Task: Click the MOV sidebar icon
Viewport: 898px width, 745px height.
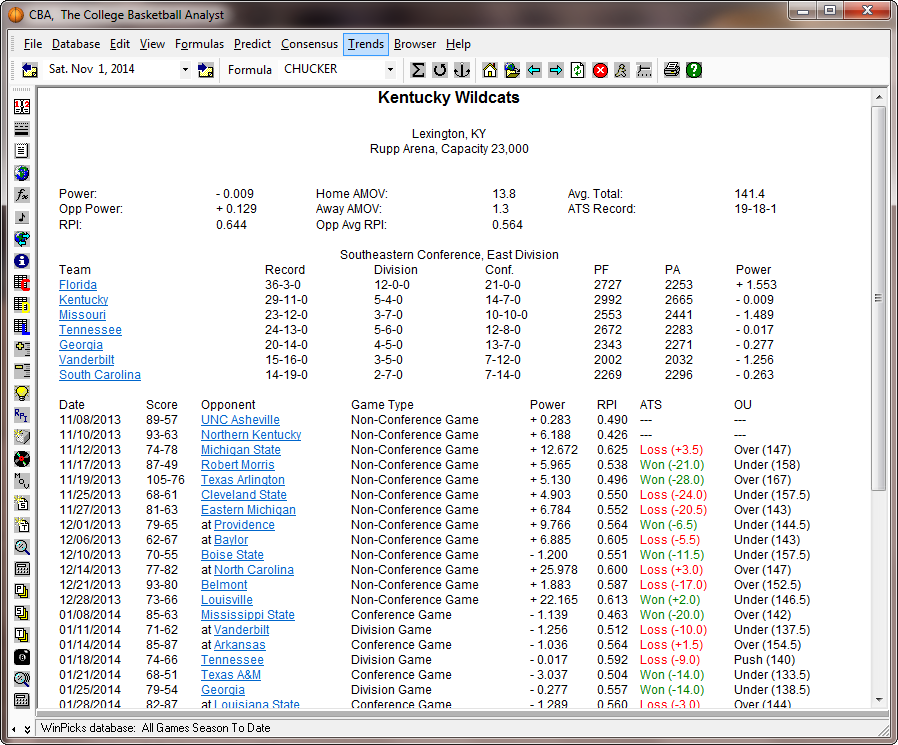Action: pos(22,481)
